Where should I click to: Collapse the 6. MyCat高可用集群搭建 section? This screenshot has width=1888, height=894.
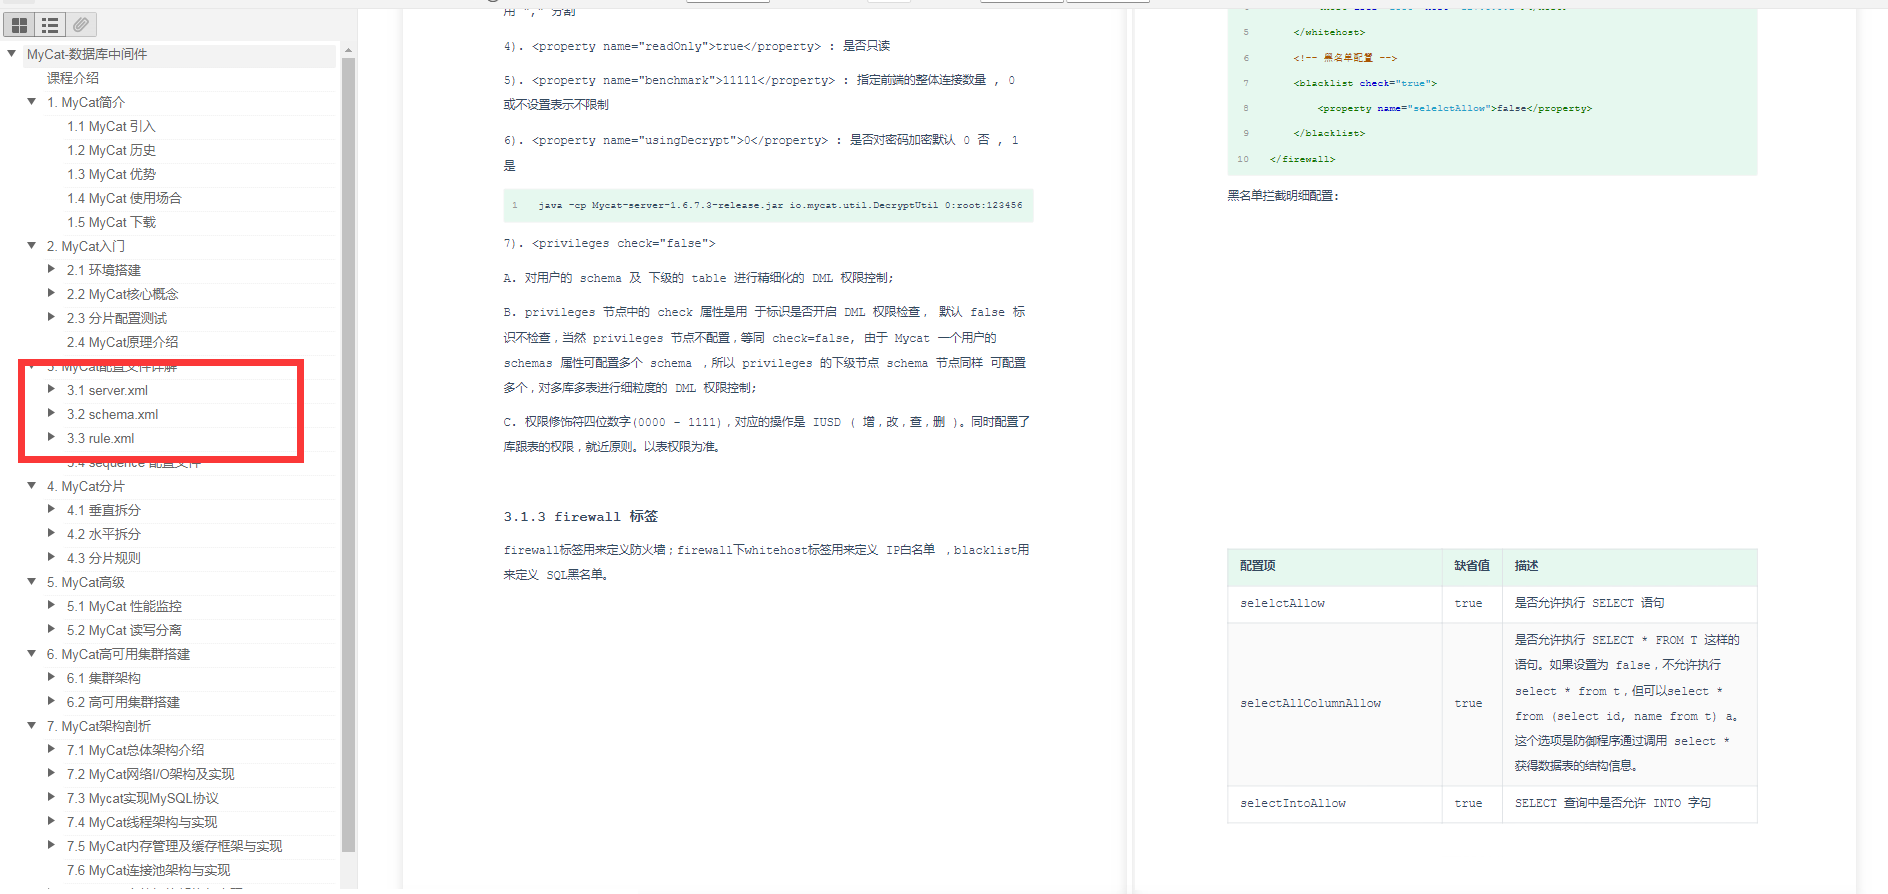pos(32,654)
